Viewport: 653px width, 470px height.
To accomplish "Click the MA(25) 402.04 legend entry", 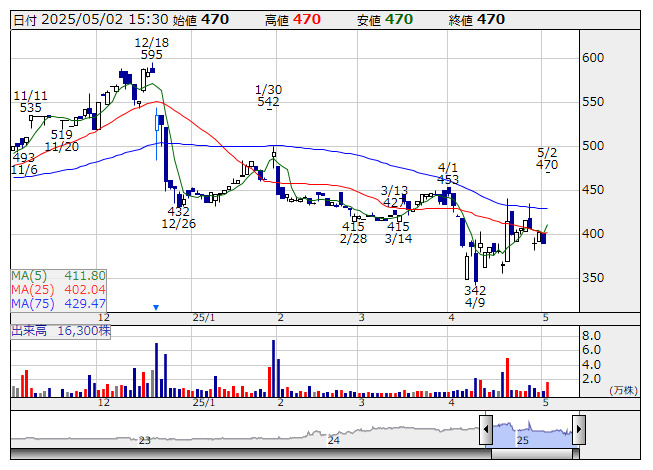I will click(x=58, y=289).
